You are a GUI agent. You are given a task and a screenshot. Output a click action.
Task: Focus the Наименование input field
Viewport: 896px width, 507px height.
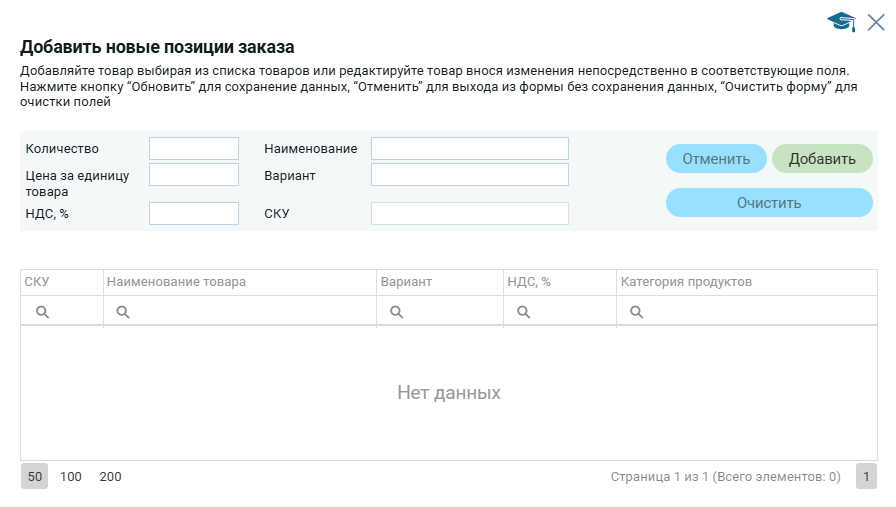pos(469,149)
